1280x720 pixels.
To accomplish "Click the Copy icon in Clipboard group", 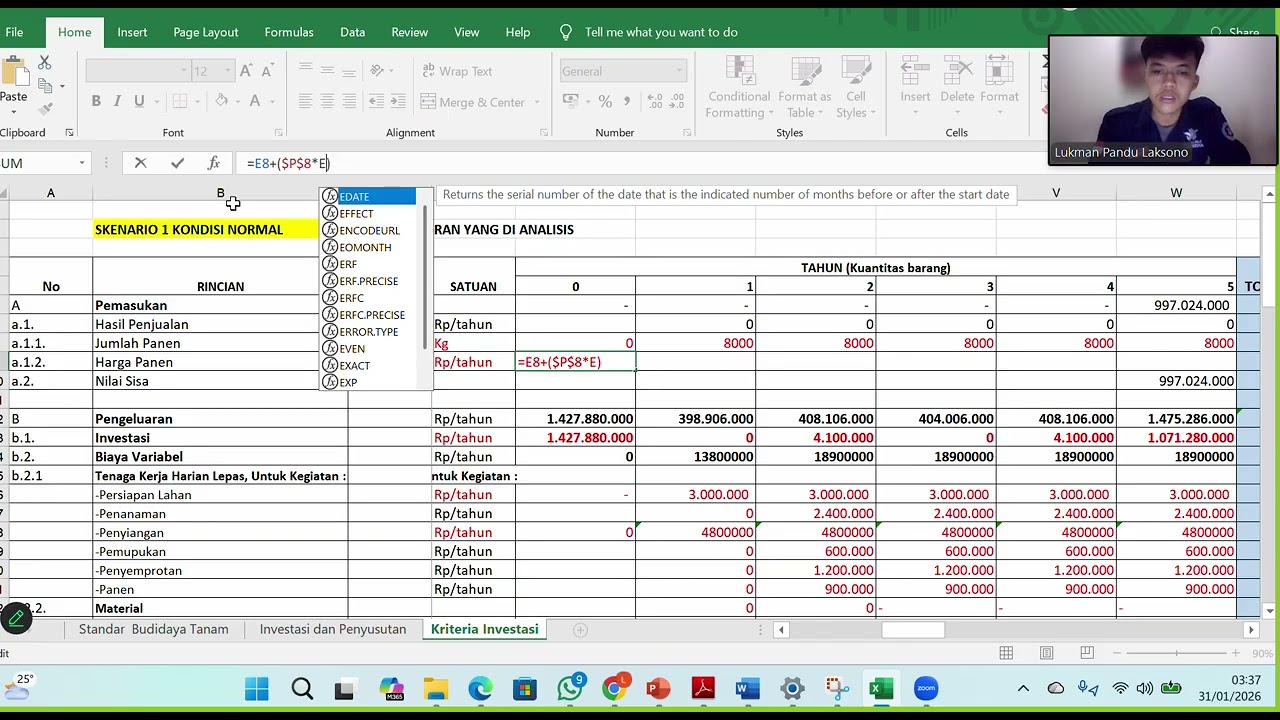I will tap(44, 85).
